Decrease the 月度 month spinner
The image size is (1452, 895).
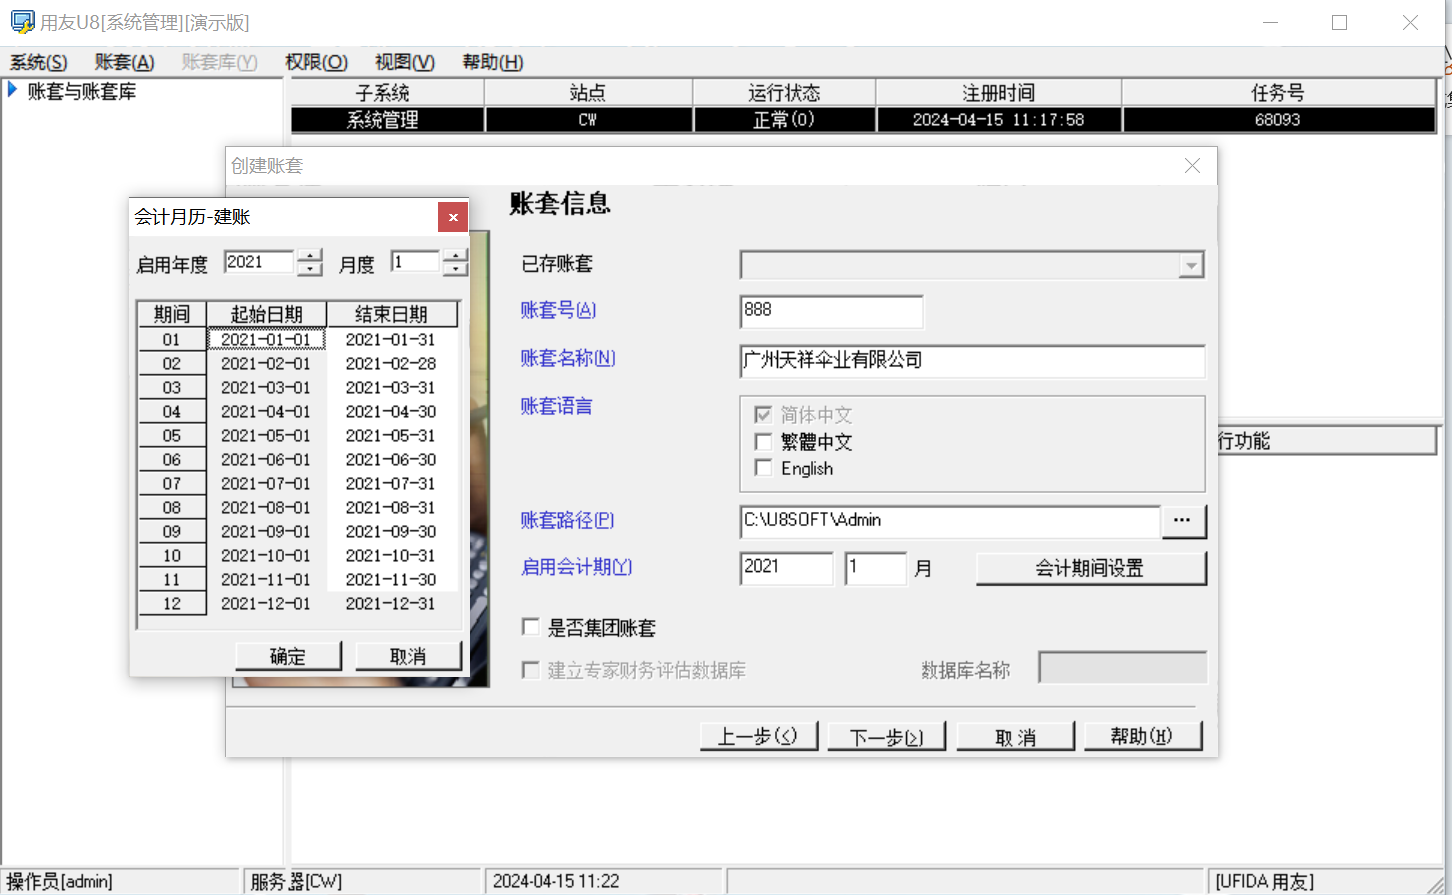pos(455,269)
